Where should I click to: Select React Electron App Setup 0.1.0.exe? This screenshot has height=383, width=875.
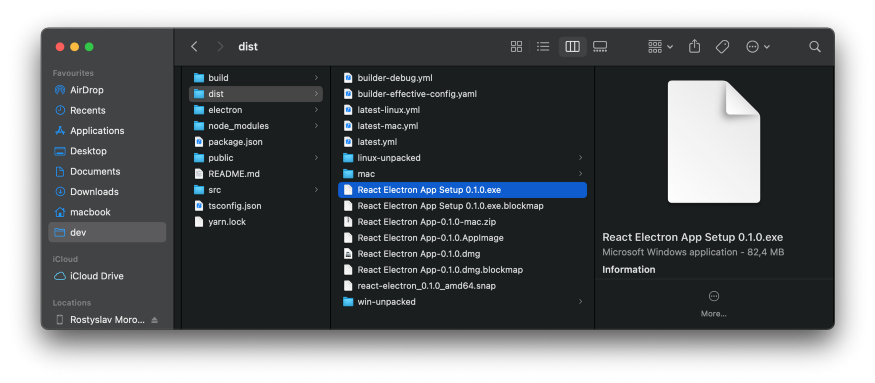pyautogui.click(x=462, y=190)
